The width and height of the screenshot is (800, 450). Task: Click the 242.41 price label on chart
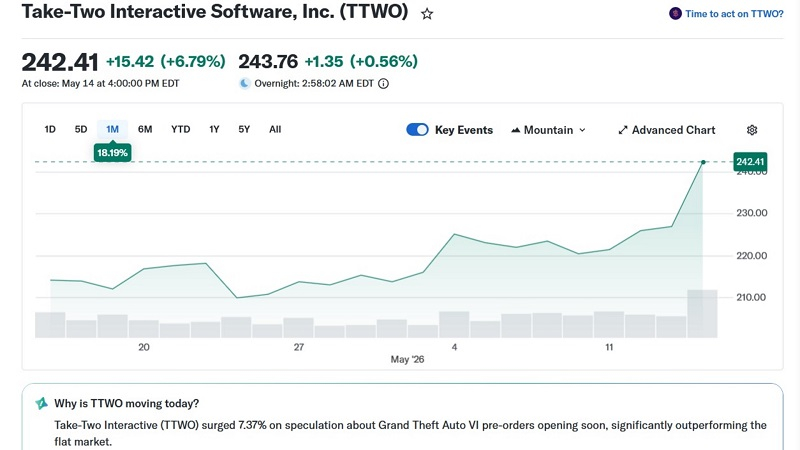(x=750, y=162)
